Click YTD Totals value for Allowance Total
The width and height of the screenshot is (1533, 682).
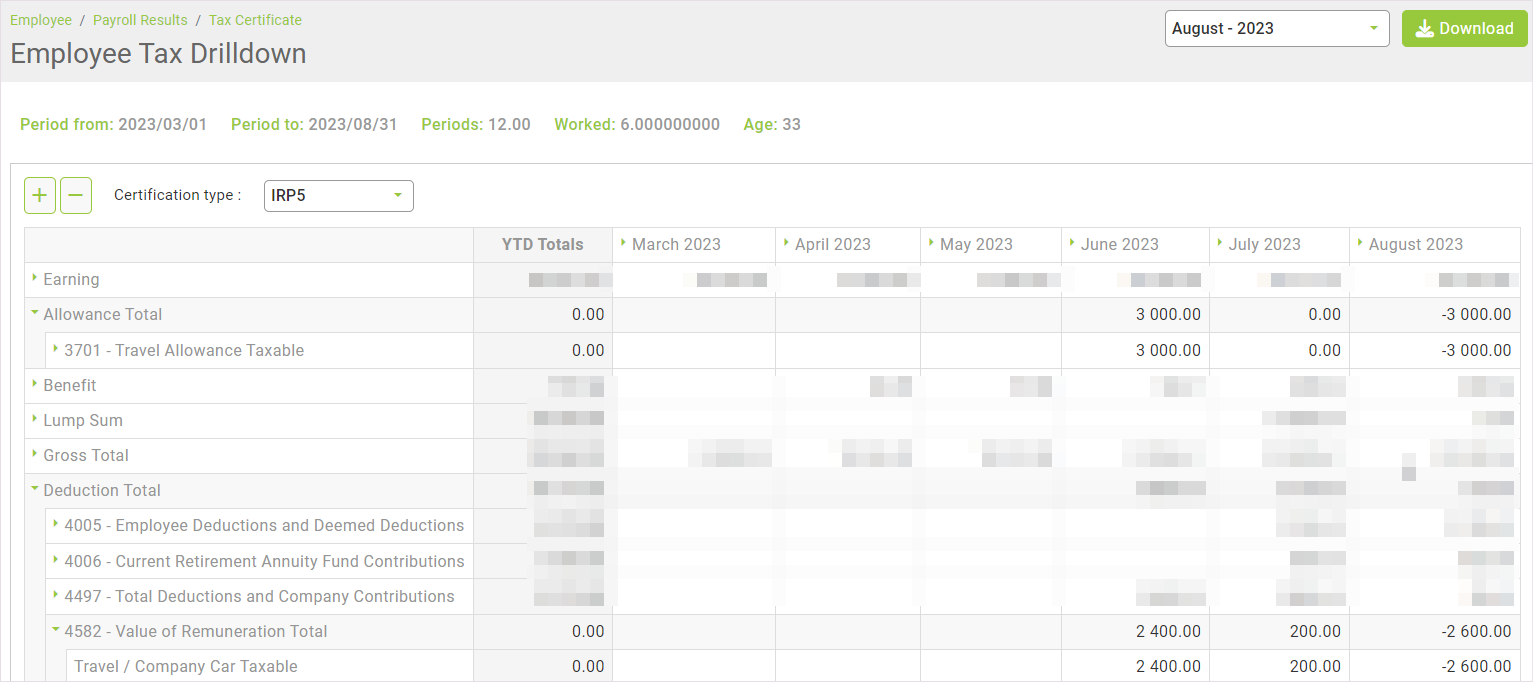[588, 314]
